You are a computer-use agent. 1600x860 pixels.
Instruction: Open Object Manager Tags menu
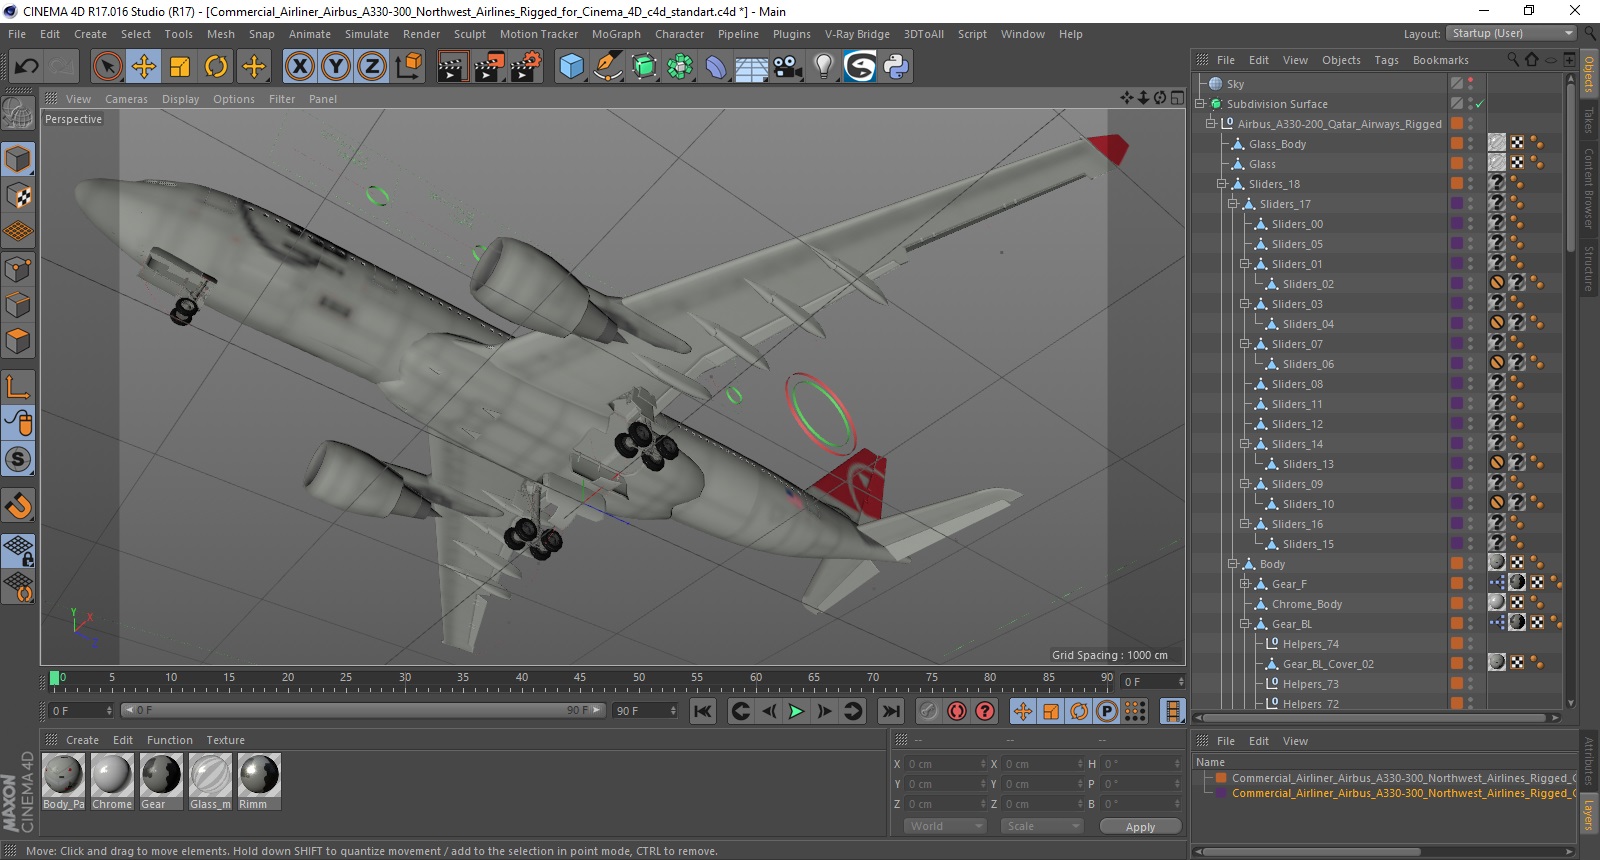1386,60
